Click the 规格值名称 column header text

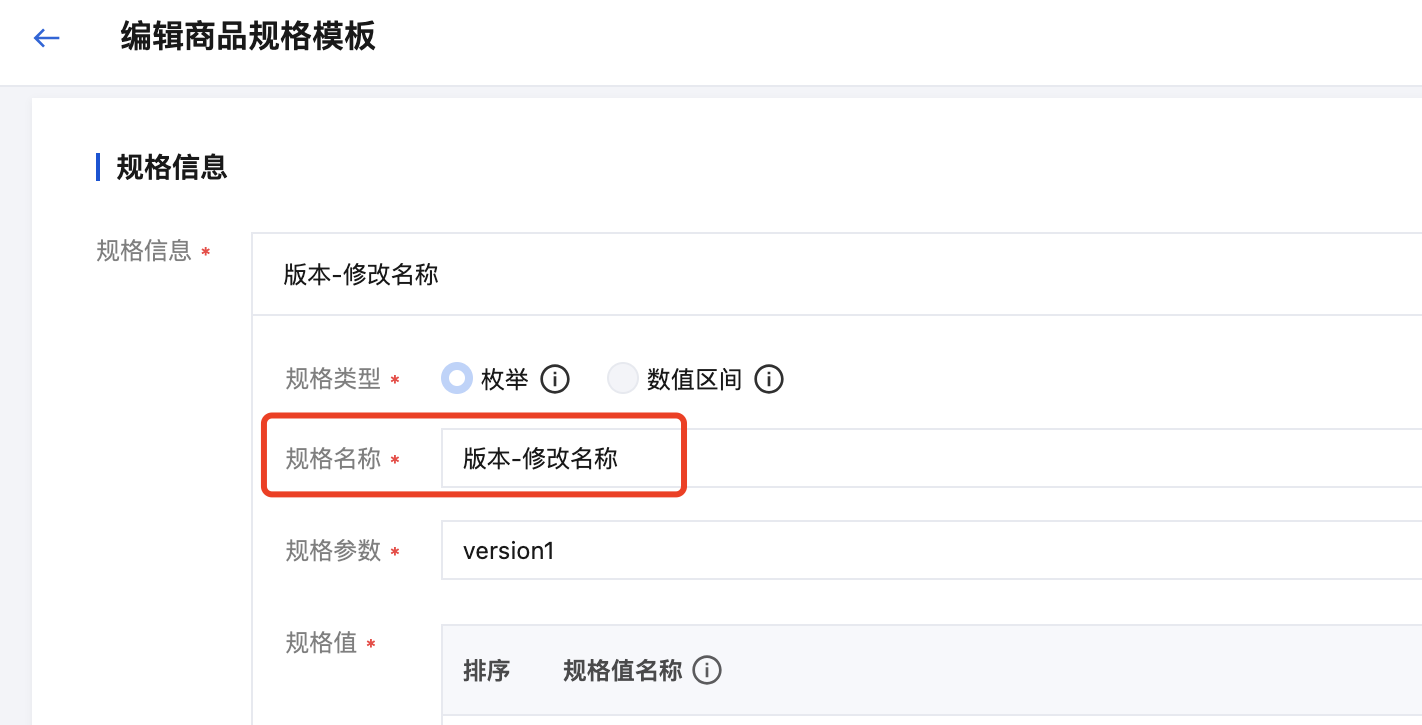(x=622, y=670)
